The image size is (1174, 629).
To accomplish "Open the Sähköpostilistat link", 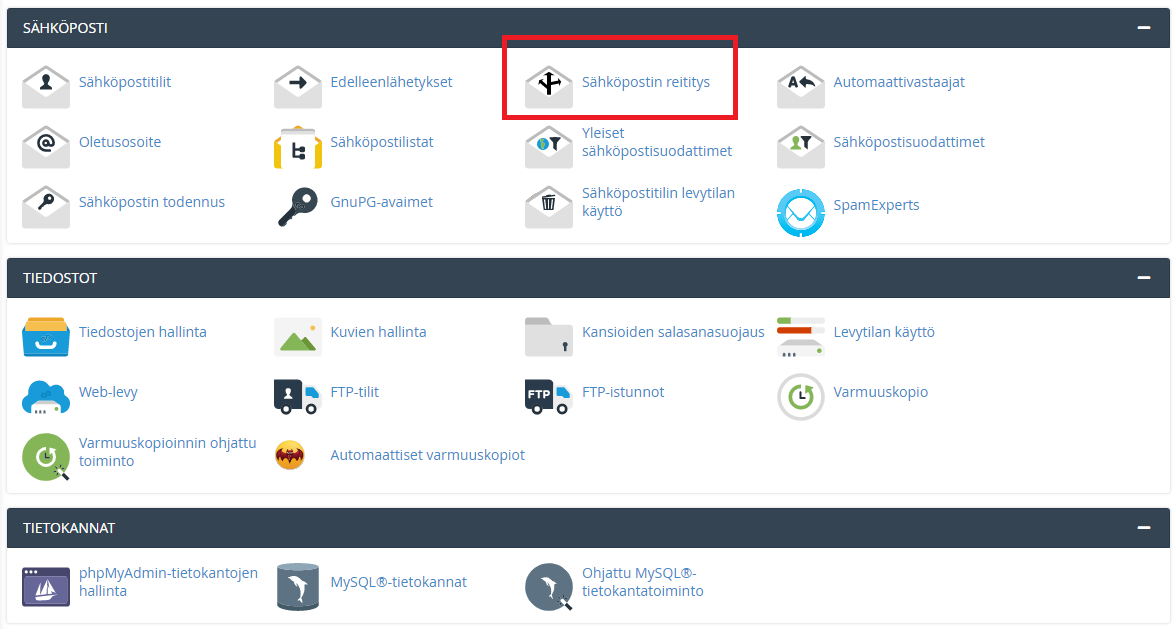I will pyautogui.click(x=382, y=142).
